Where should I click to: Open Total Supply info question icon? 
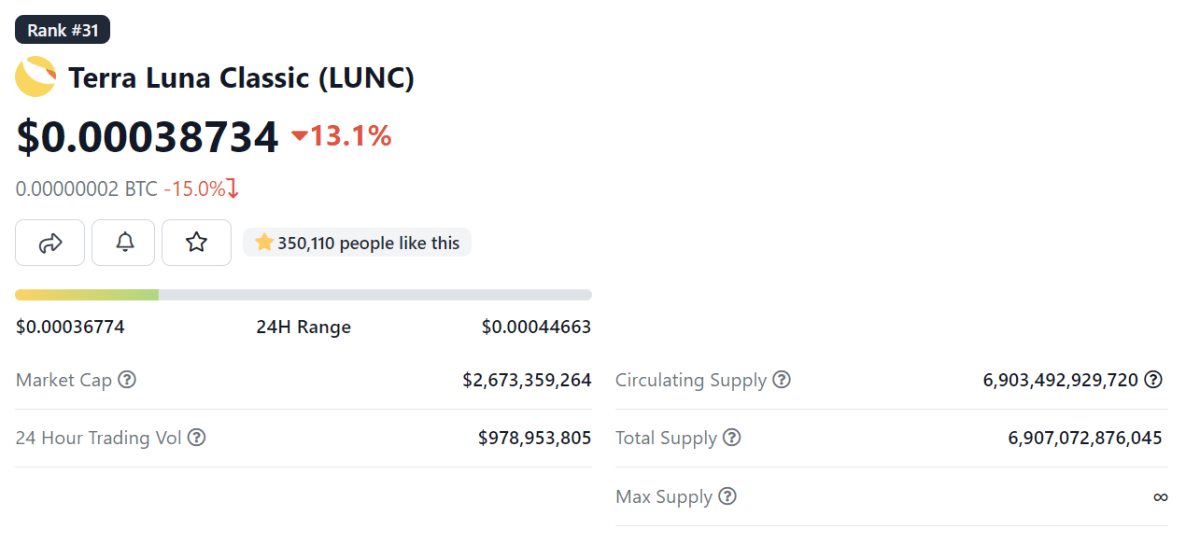732,437
